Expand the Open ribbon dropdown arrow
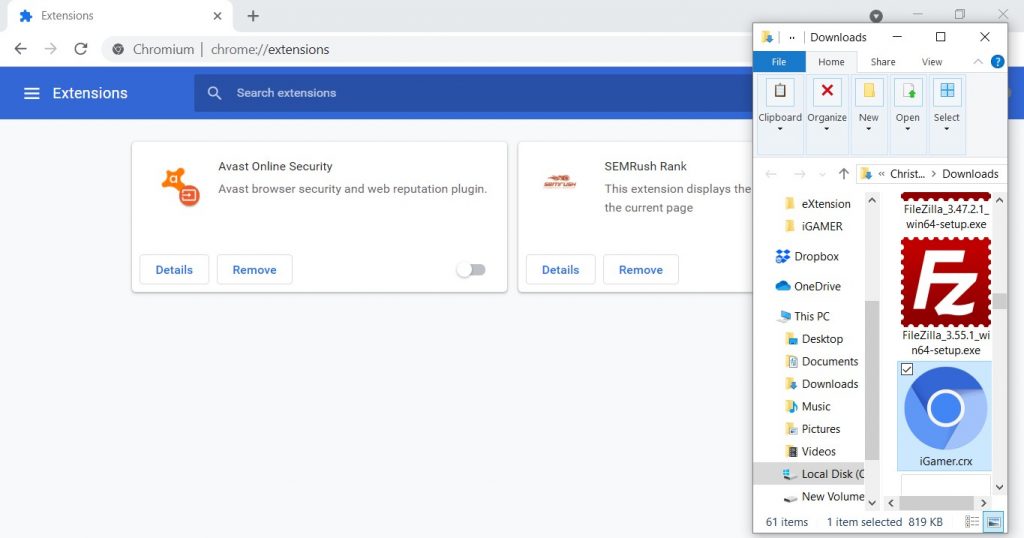Screen dimensions: 1024x538 tap(908, 129)
